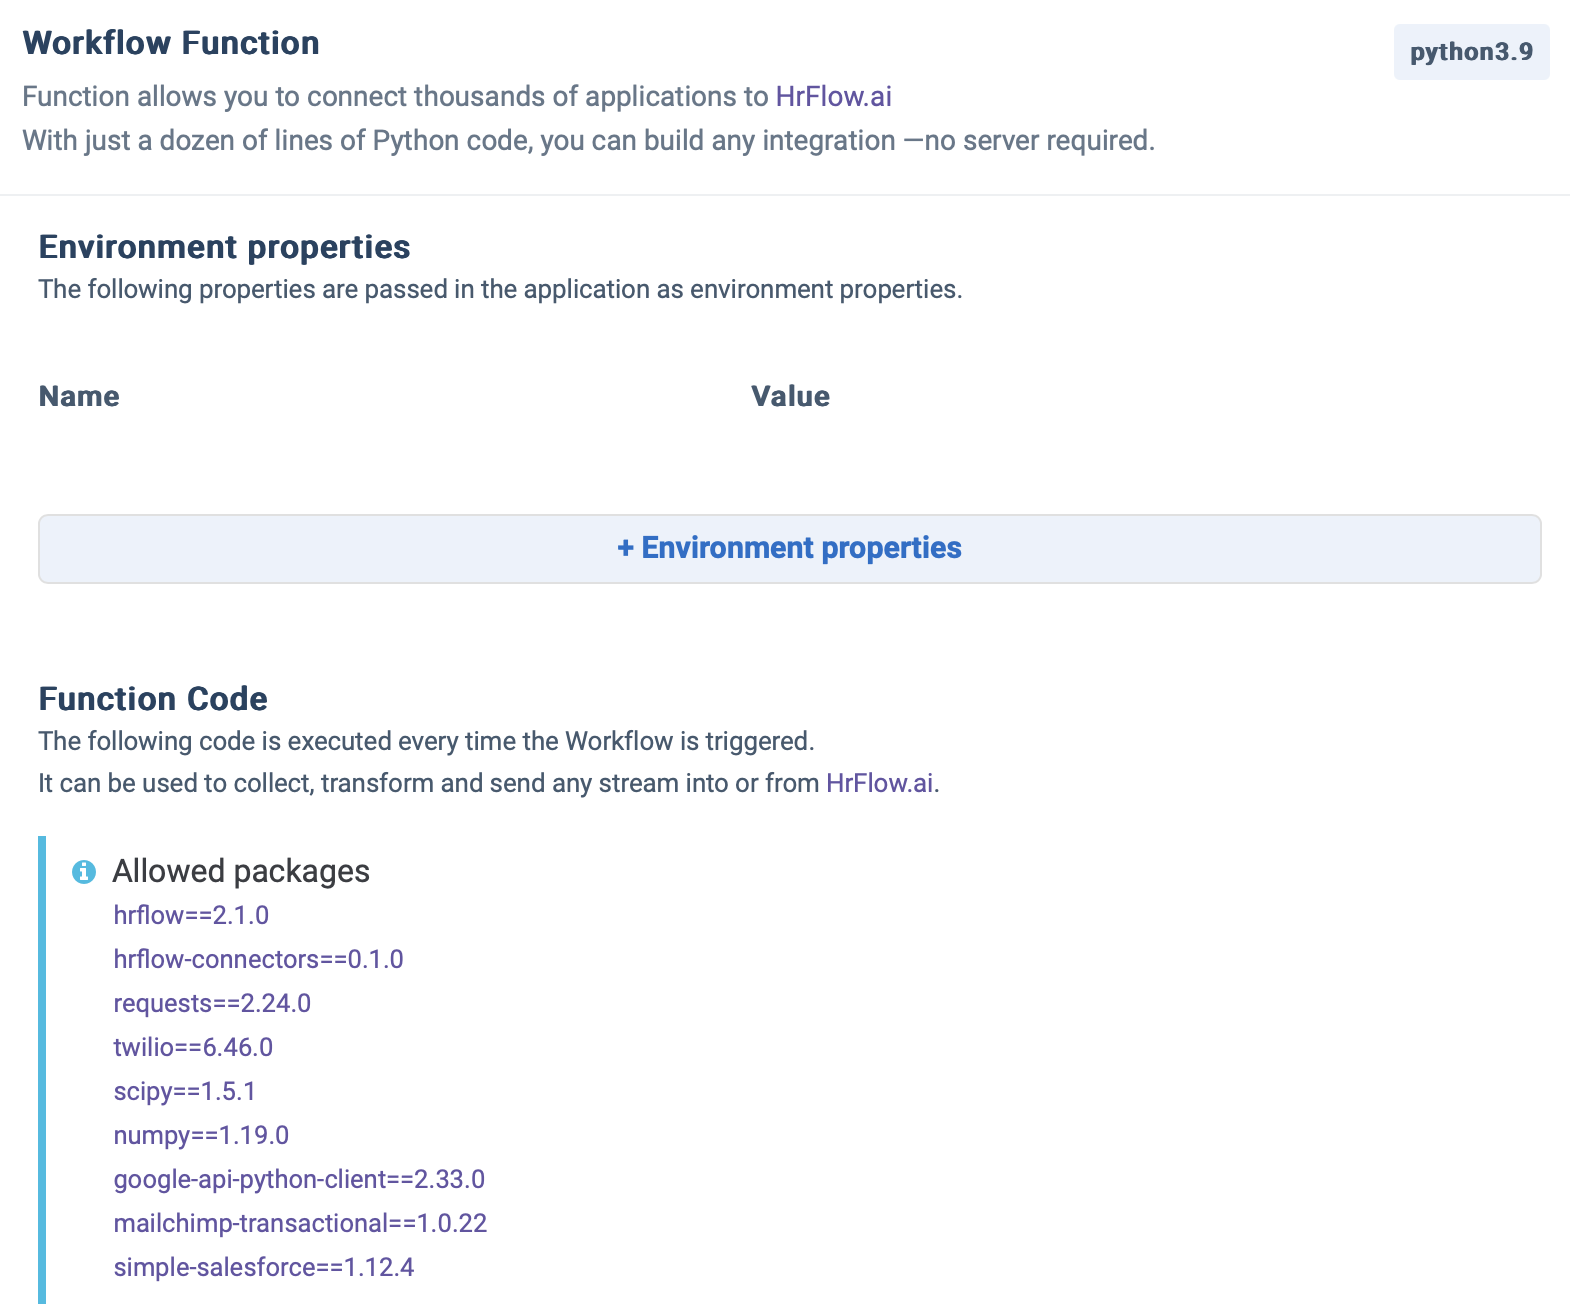
Task: Click the Environment properties section heading
Action: 224,247
